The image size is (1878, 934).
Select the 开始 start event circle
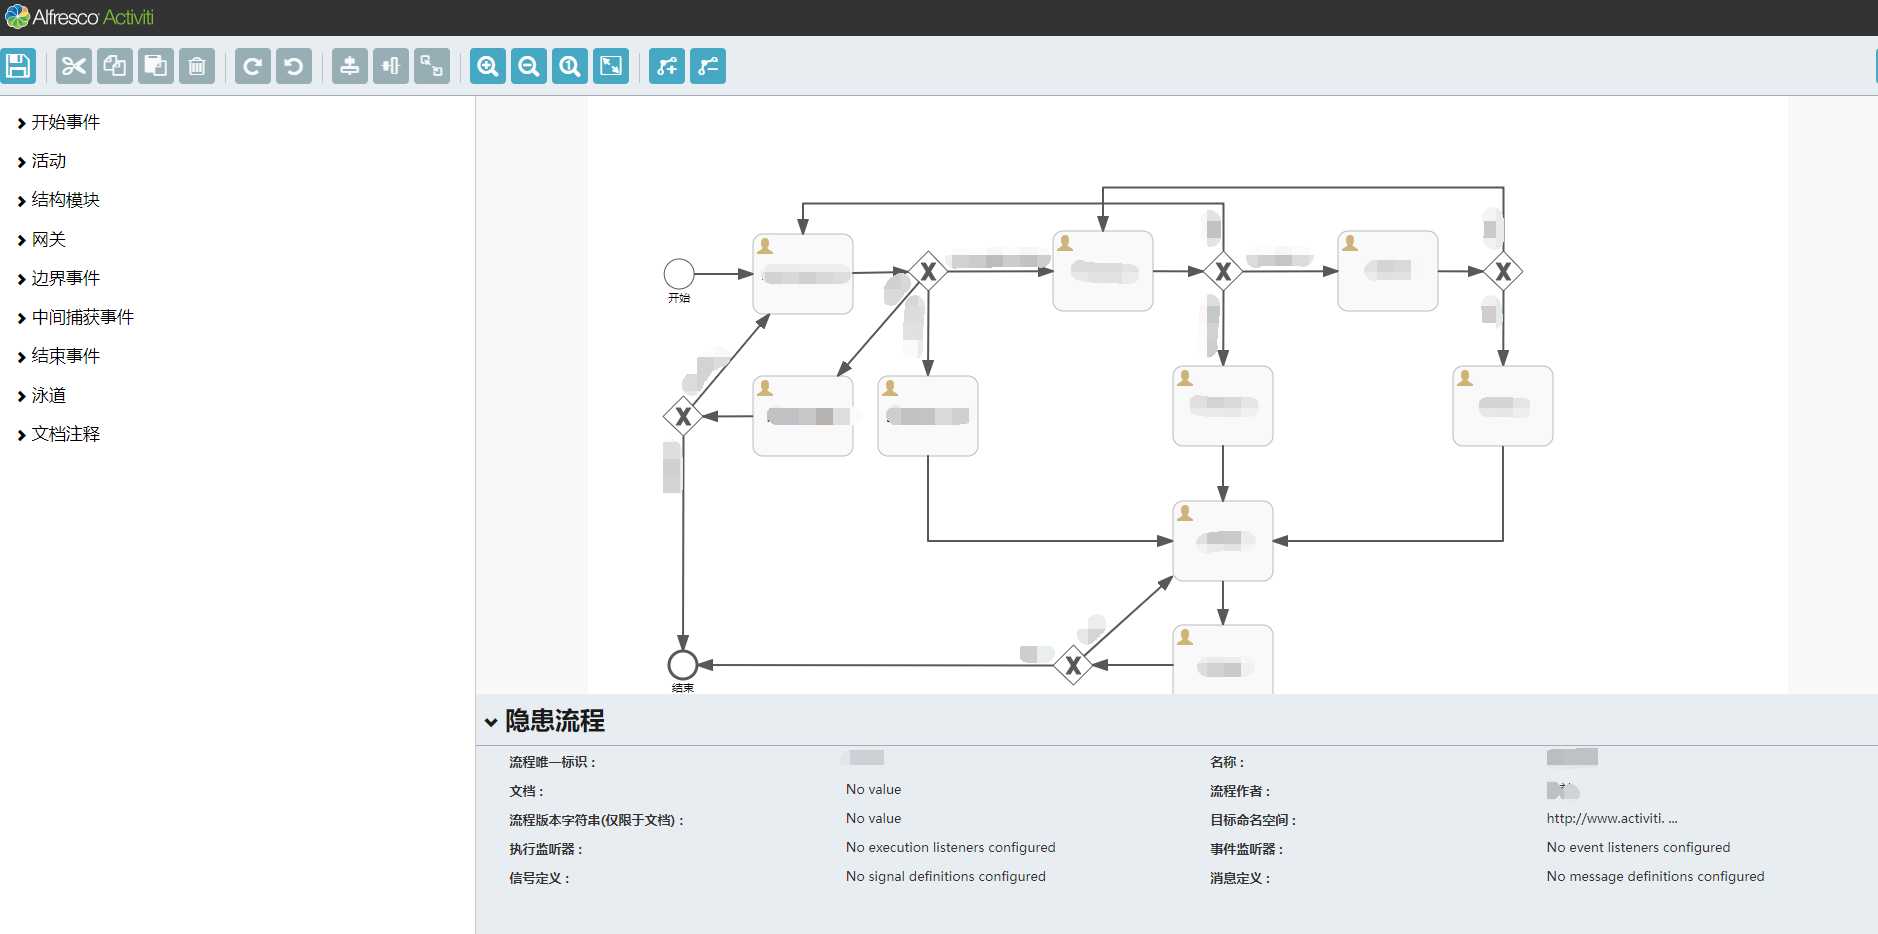pos(679,274)
